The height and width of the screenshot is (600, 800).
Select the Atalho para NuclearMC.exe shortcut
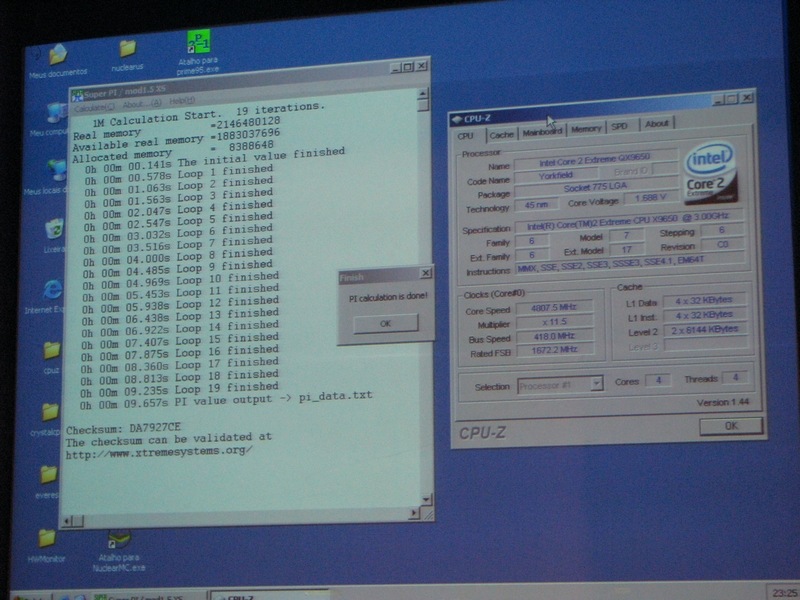(x=119, y=539)
